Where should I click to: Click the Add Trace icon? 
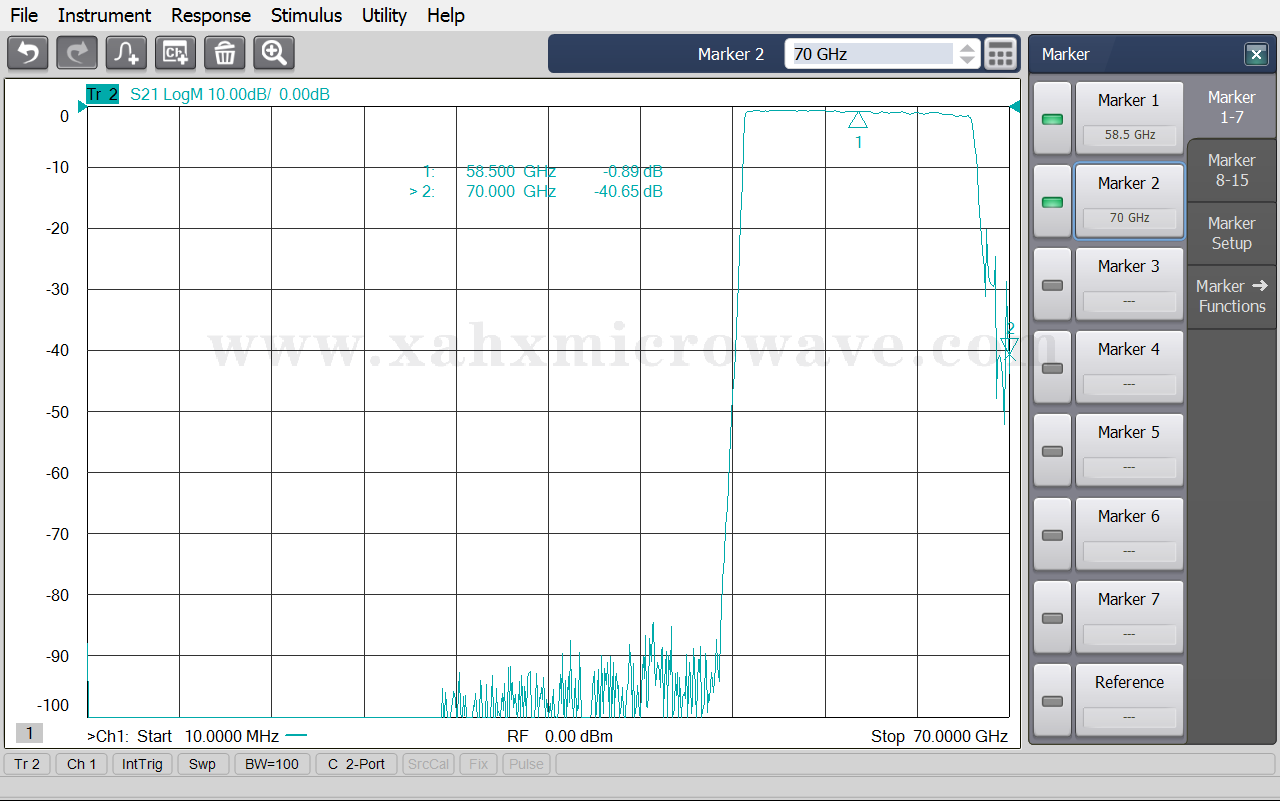(x=126, y=53)
